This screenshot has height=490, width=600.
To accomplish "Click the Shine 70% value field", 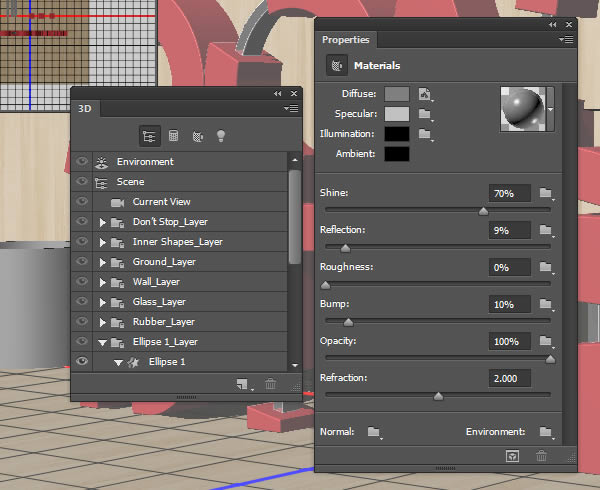I will [510, 194].
